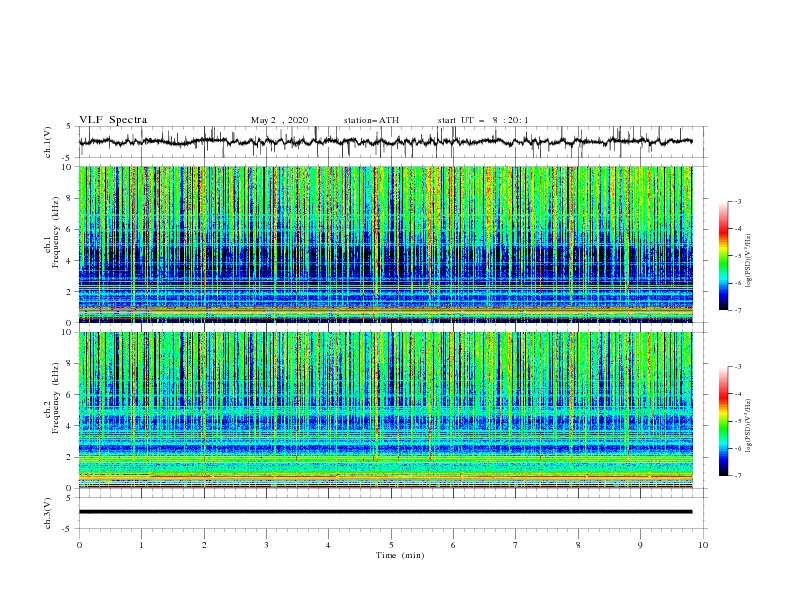The image size is (792, 612).
Task: Click time axis tick label "8"
Action: tap(578, 545)
